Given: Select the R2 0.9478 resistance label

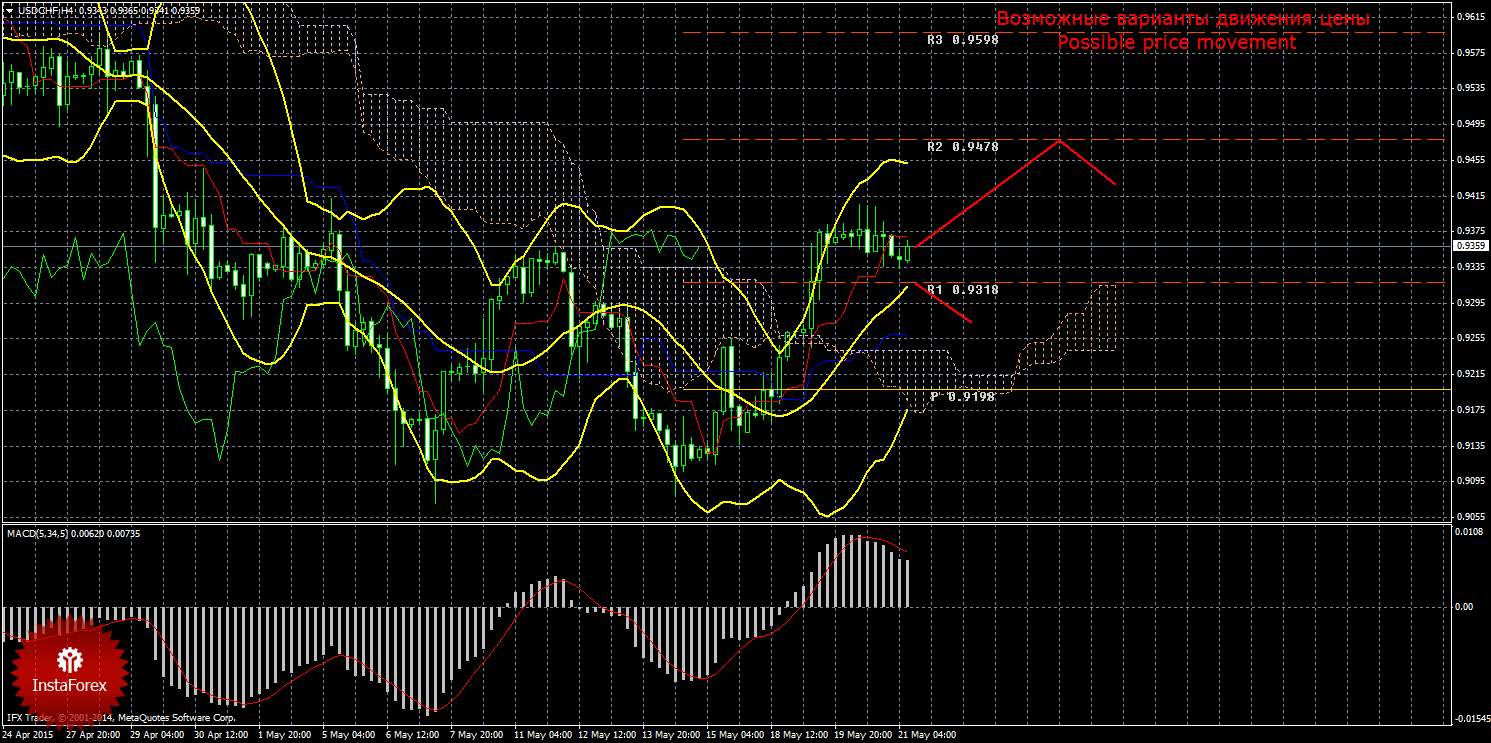Looking at the screenshot, I should pyautogui.click(x=962, y=147).
